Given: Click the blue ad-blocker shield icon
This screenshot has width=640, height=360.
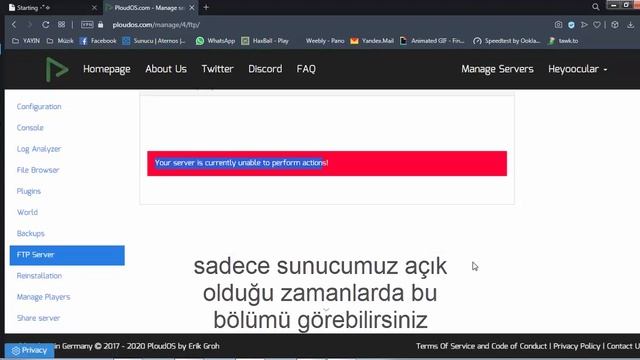Looking at the screenshot, I should [x=571, y=25].
